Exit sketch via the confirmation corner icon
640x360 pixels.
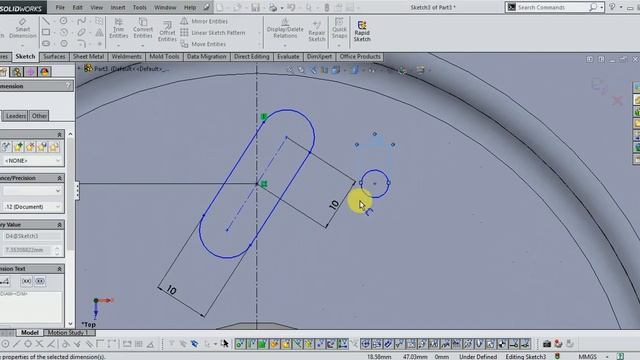pos(599,85)
